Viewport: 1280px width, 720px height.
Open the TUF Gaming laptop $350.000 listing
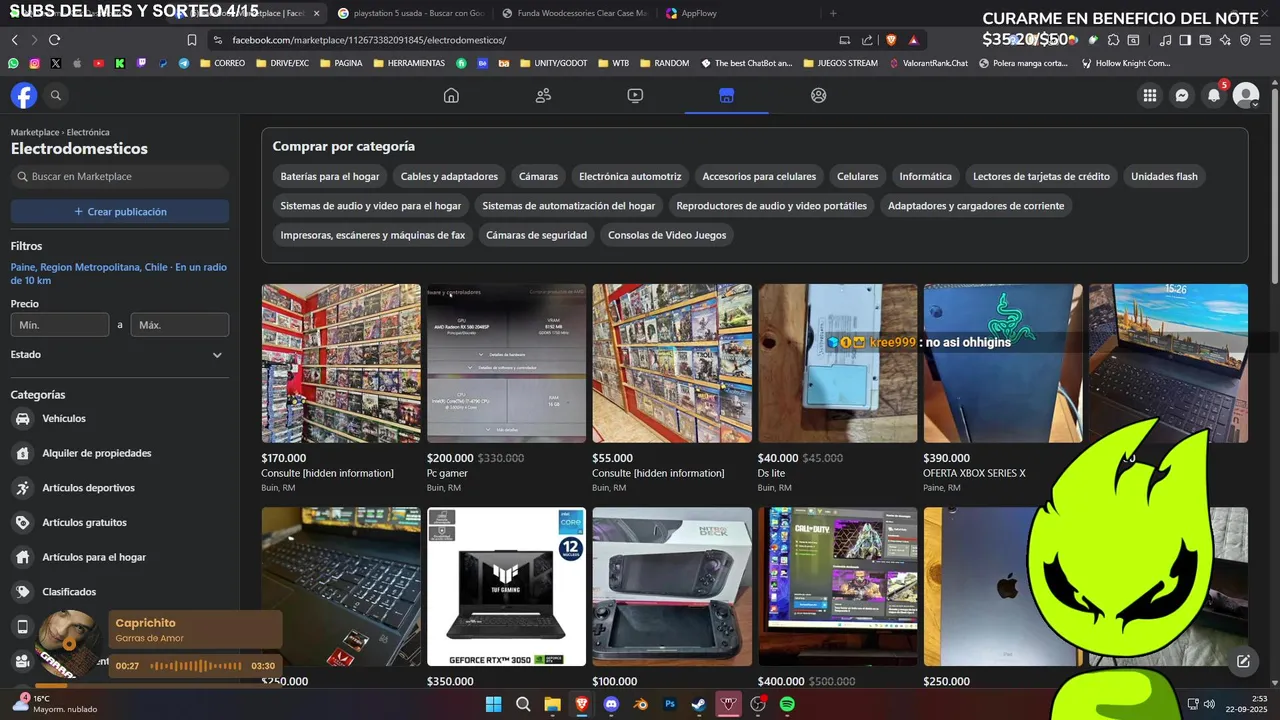point(507,587)
